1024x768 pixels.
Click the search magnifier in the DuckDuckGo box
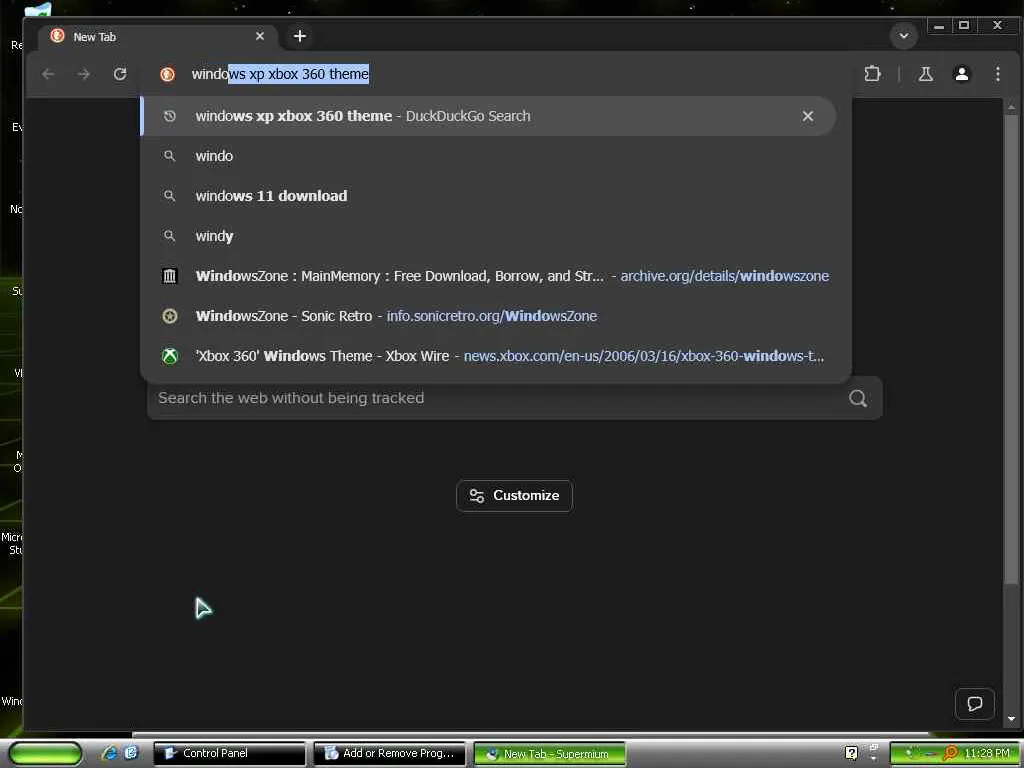coord(858,398)
